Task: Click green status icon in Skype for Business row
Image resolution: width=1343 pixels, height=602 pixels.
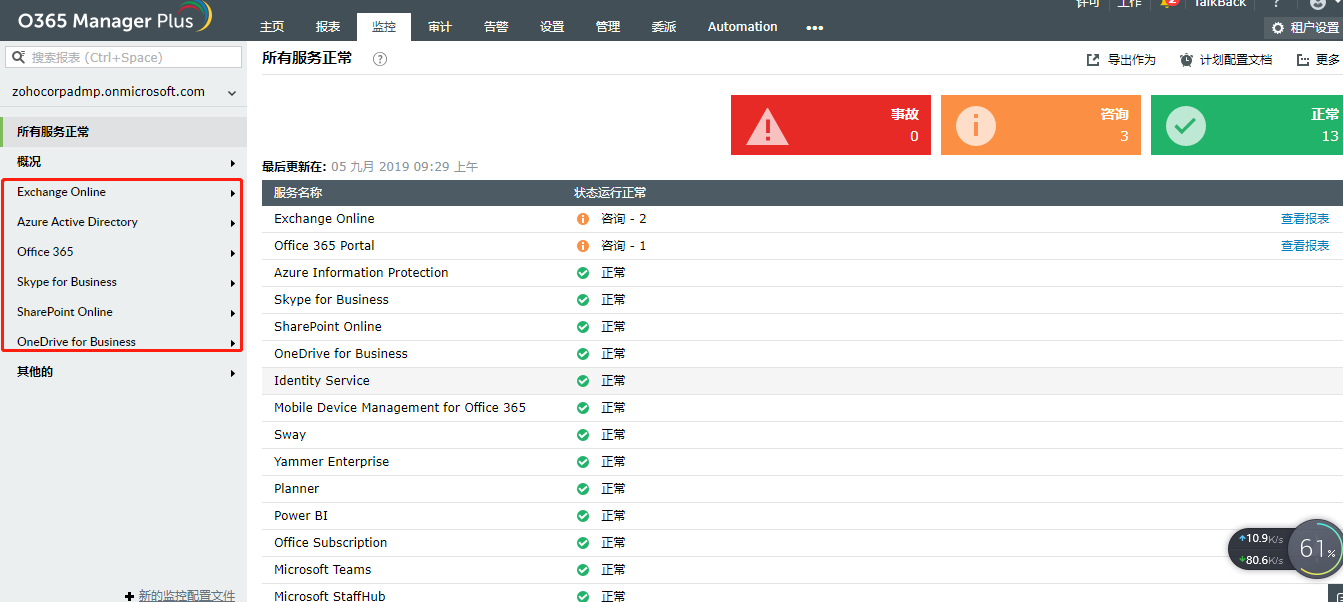Action: coord(583,300)
